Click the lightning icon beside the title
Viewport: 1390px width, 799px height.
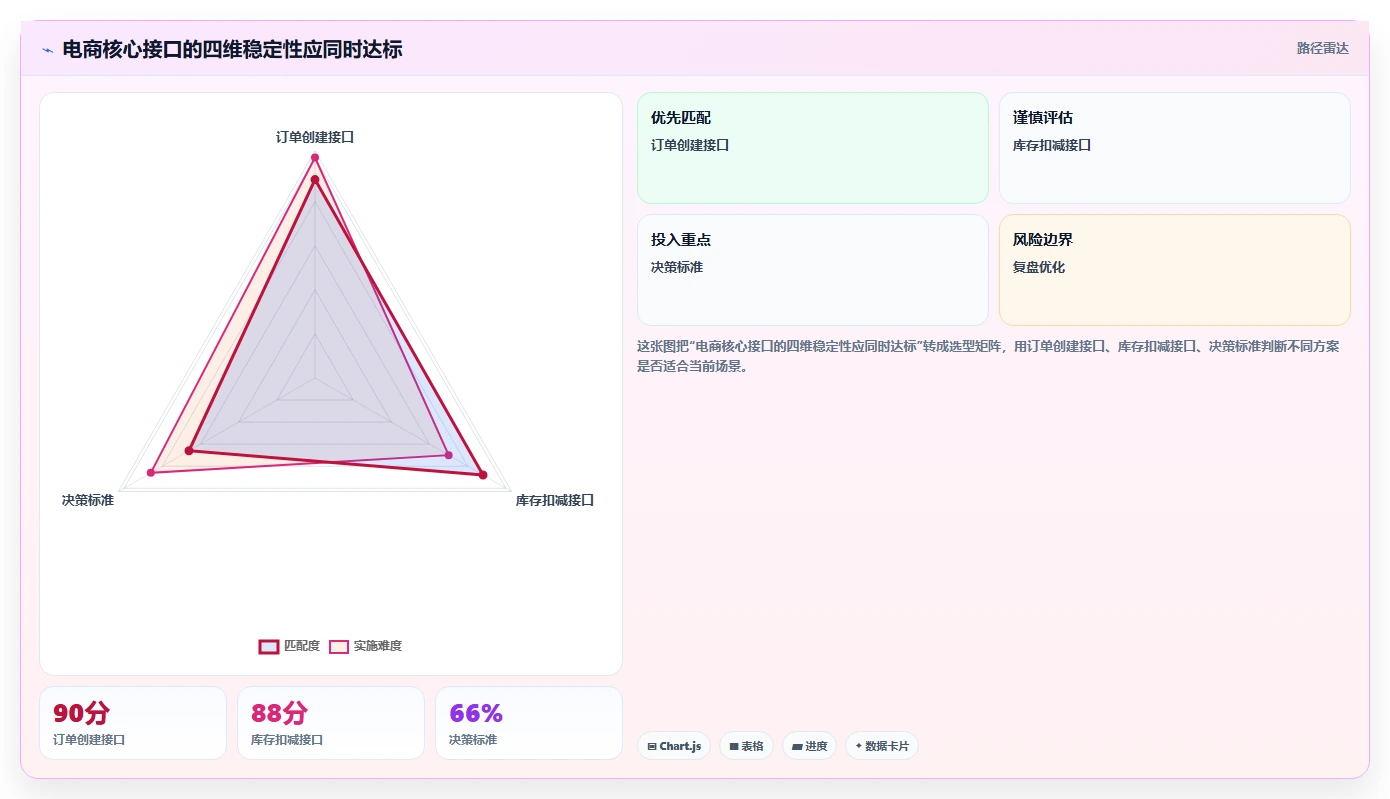(x=47, y=50)
